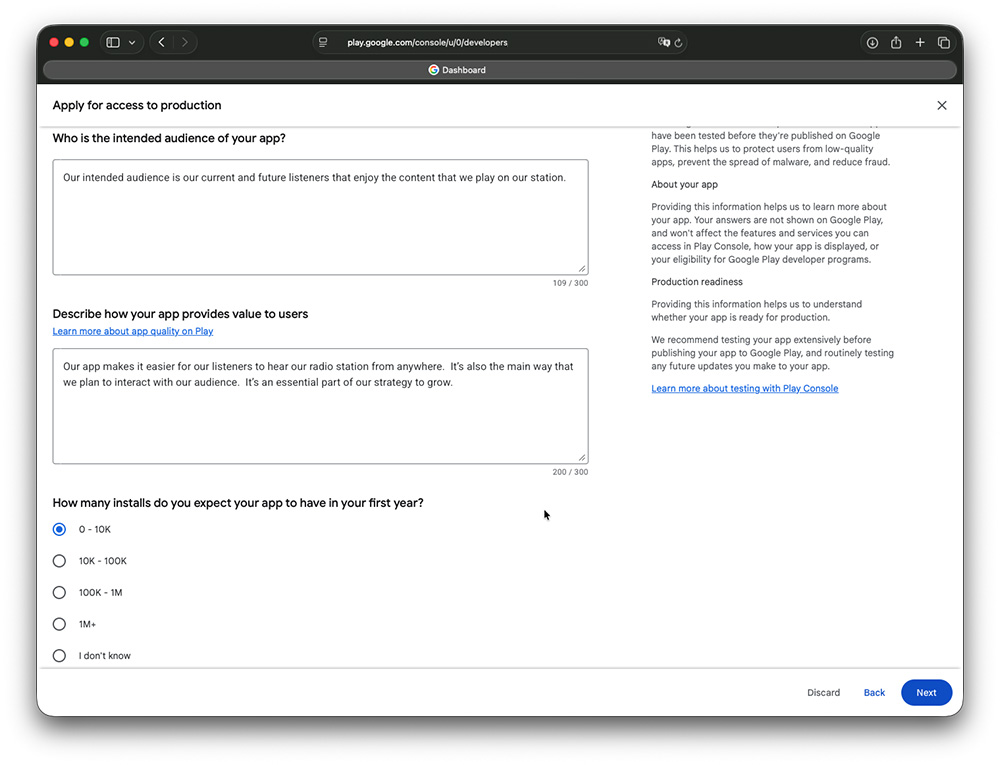
Task: Click the green fullscreen window button
Action: click(84, 42)
